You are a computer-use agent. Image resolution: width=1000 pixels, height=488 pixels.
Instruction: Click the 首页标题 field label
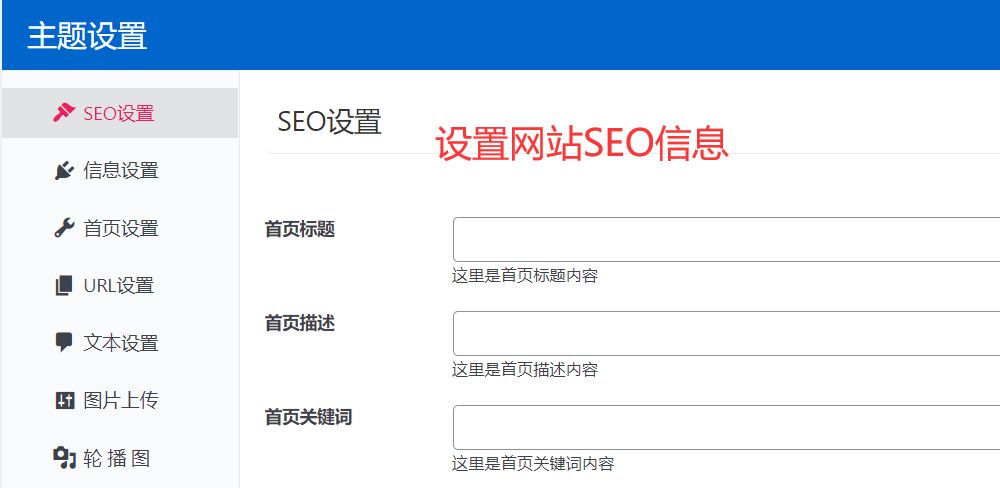tap(300, 229)
